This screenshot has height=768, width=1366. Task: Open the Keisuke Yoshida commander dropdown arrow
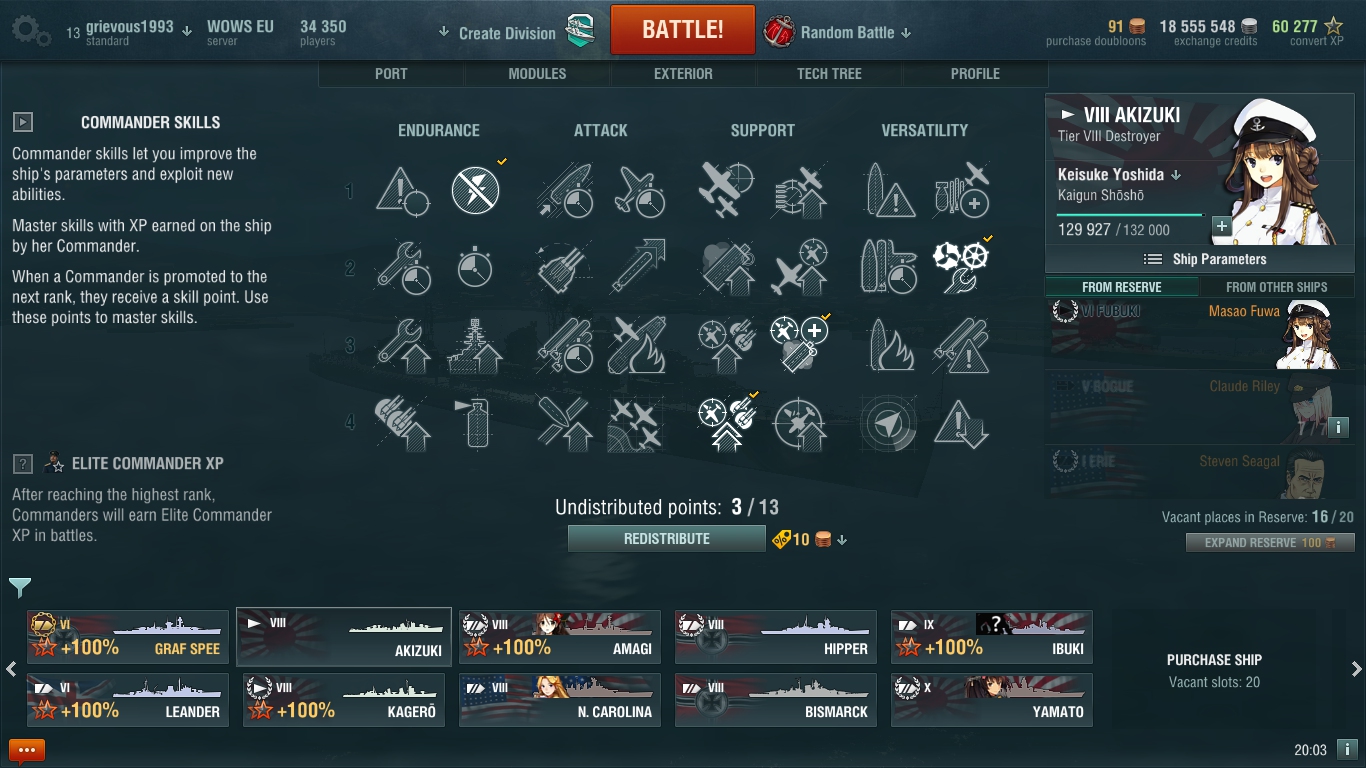[x=1176, y=175]
